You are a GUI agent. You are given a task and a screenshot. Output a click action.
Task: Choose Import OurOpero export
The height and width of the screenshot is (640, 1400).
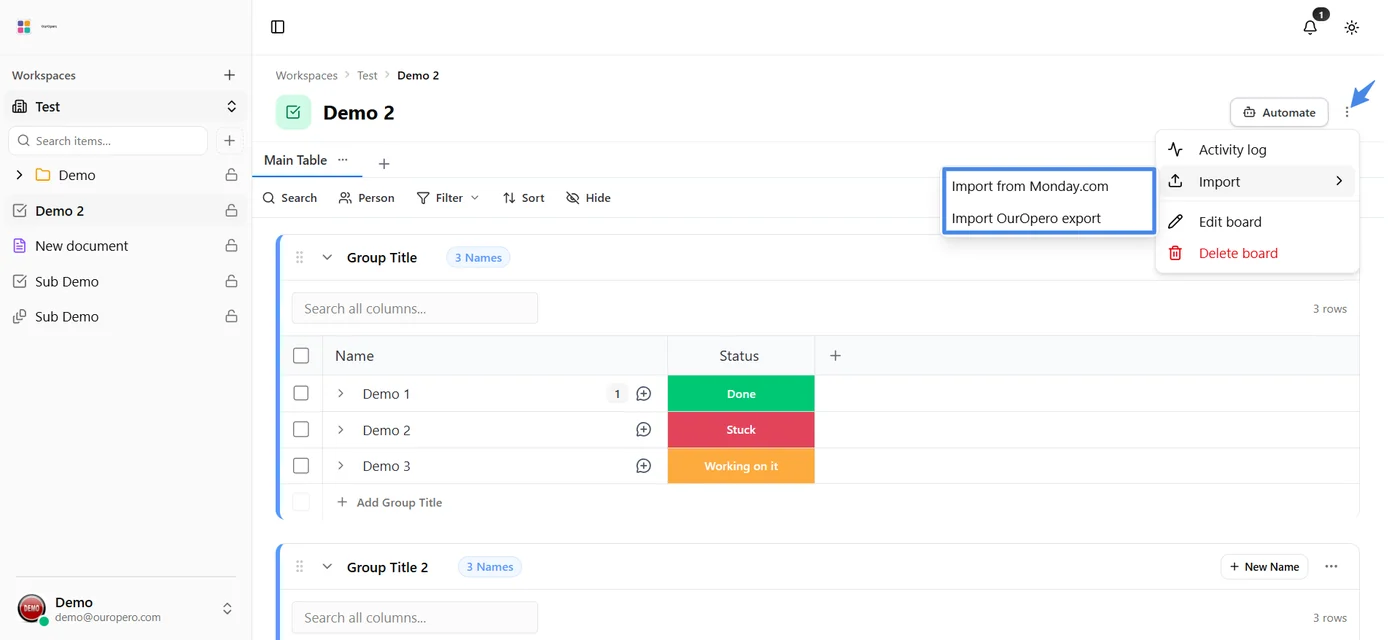point(1048,218)
